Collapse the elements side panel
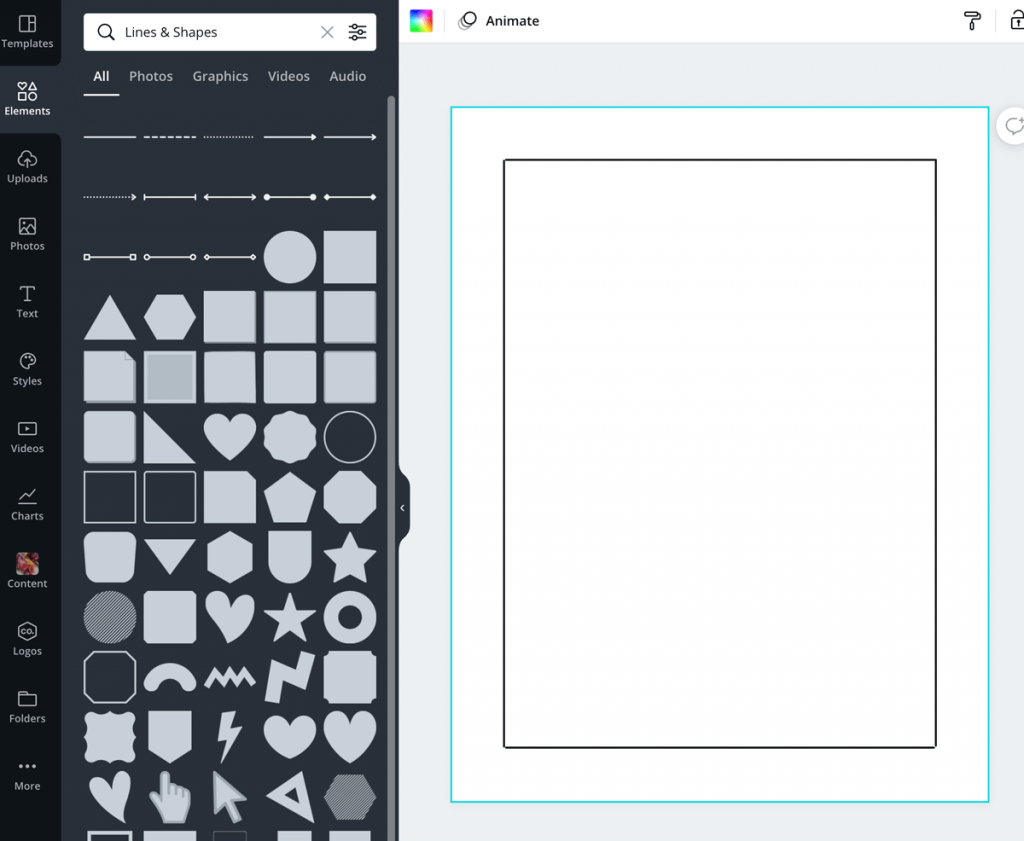Screen dimensions: 1024x841 [x=403, y=508]
